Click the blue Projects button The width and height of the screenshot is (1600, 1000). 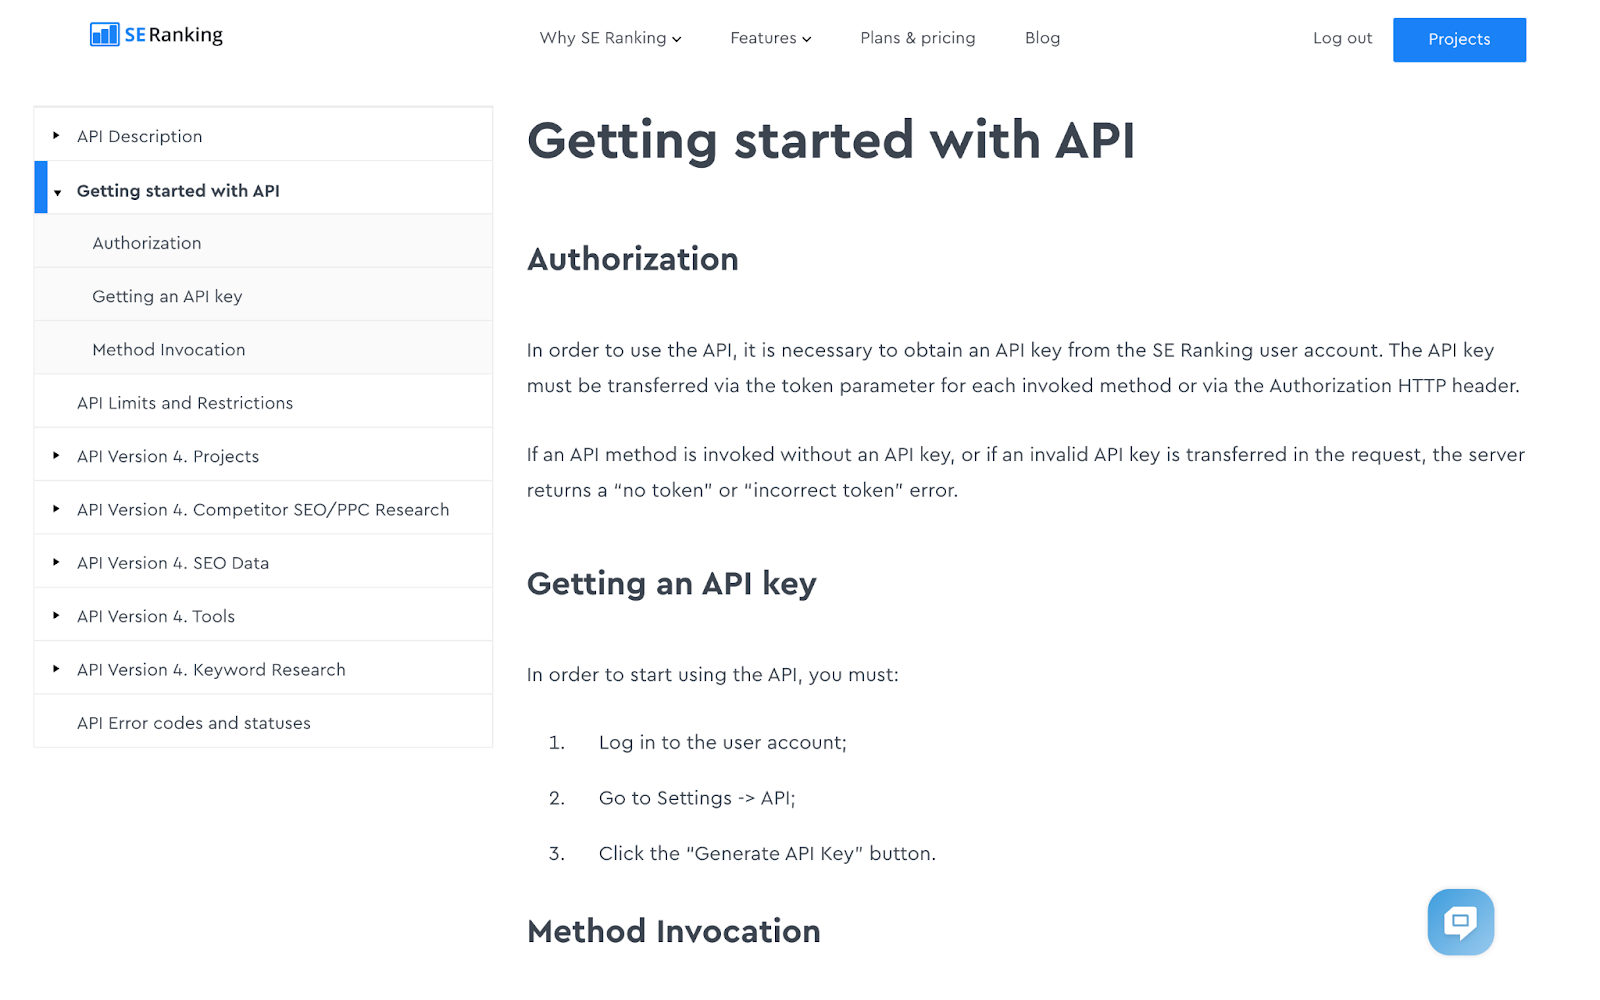tap(1459, 40)
